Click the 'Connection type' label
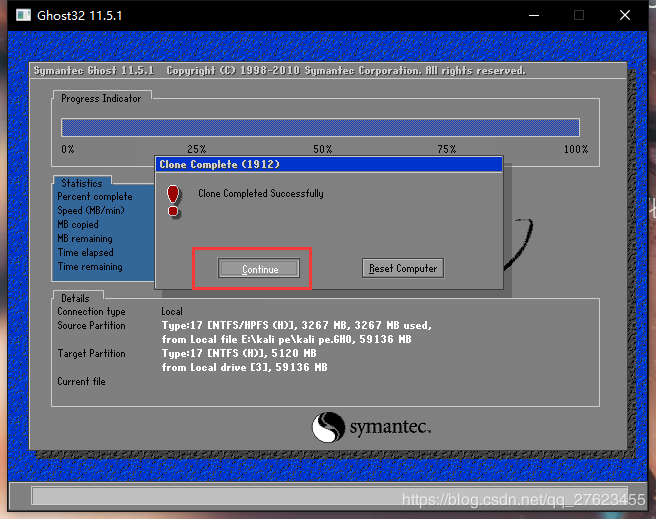Viewport: 656px width, 519px height. point(91,312)
